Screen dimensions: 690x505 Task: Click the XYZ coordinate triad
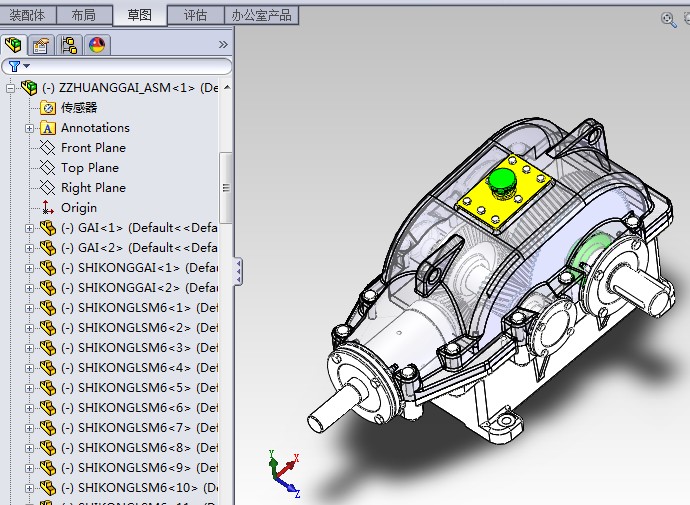click(x=284, y=474)
